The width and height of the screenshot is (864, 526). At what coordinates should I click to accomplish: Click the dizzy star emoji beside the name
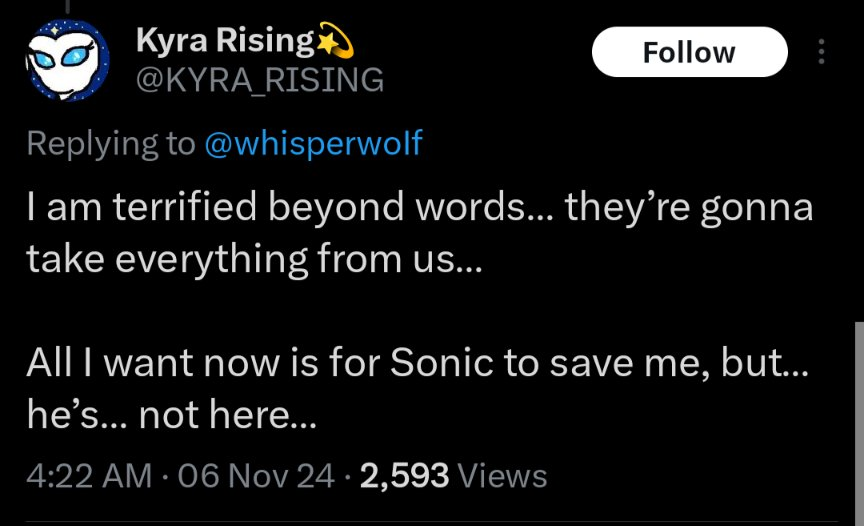tap(335, 40)
